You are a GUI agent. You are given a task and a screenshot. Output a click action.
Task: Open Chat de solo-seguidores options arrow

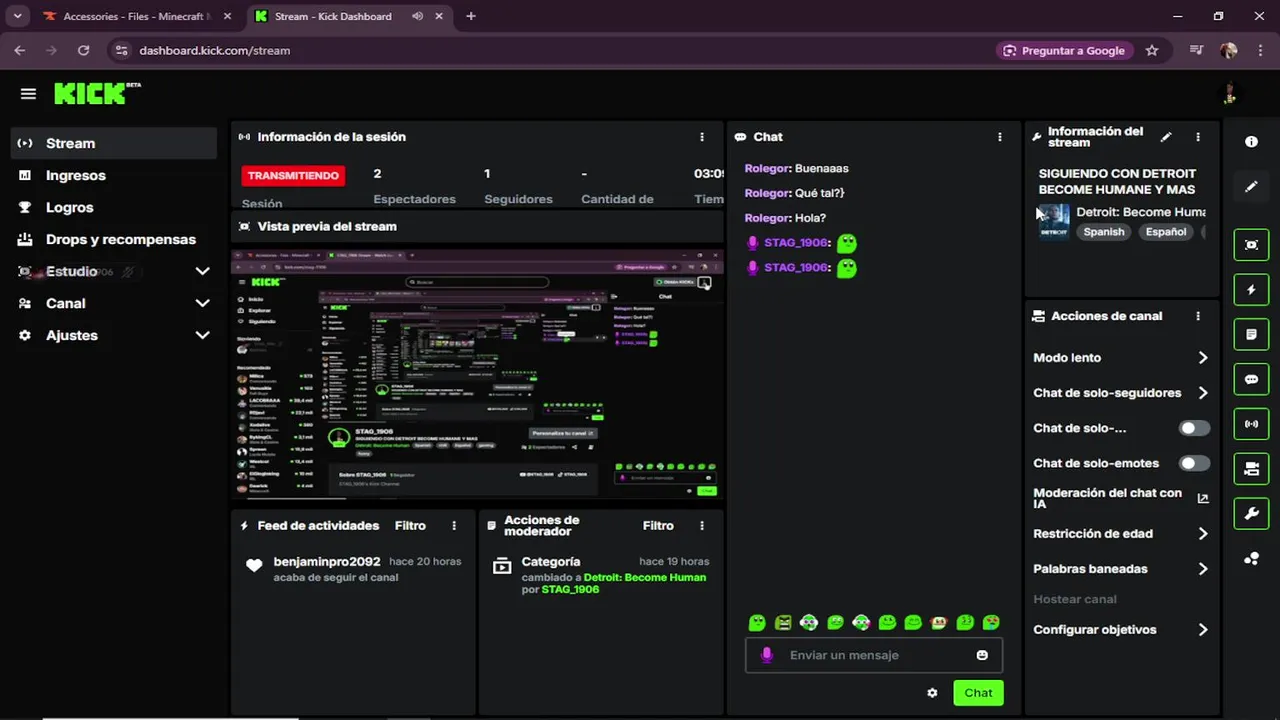click(x=1203, y=393)
